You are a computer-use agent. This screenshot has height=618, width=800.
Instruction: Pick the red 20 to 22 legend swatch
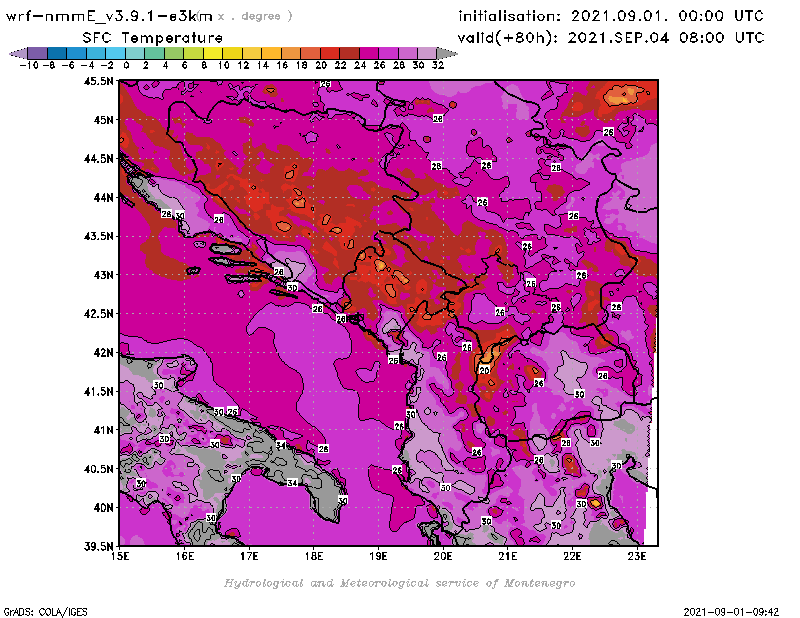coord(330,53)
